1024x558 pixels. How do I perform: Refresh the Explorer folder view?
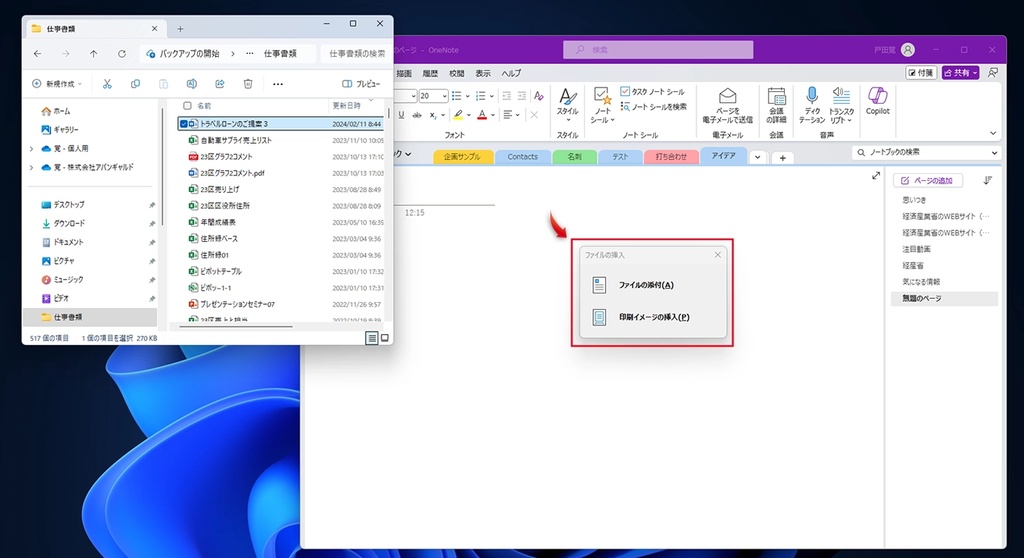pos(121,54)
